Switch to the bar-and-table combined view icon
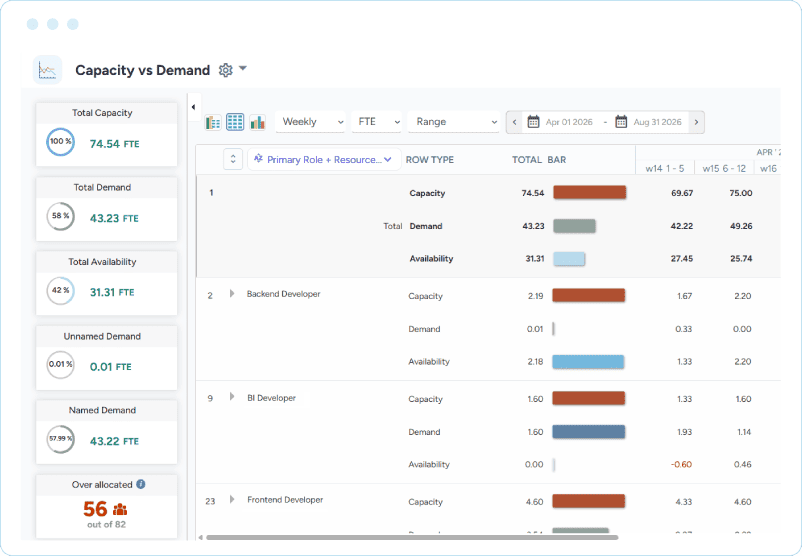Image resolution: width=802 pixels, height=556 pixels. tap(213, 122)
